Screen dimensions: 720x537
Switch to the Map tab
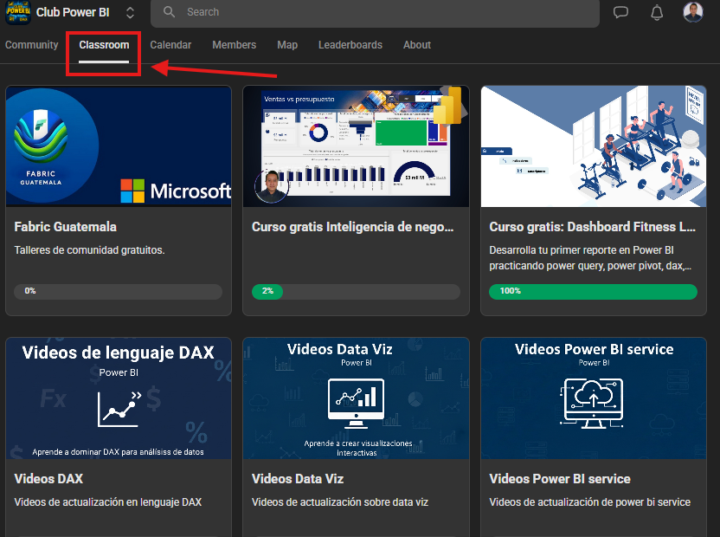click(287, 45)
